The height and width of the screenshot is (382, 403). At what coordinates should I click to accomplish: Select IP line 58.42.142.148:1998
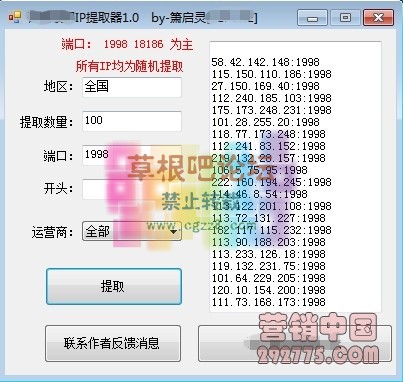[x=265, y=62]
